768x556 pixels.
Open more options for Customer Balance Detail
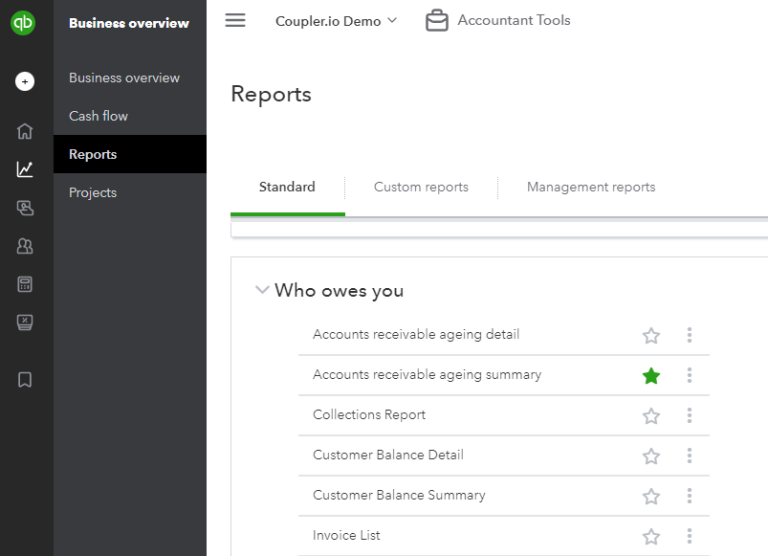pos(689,456)
